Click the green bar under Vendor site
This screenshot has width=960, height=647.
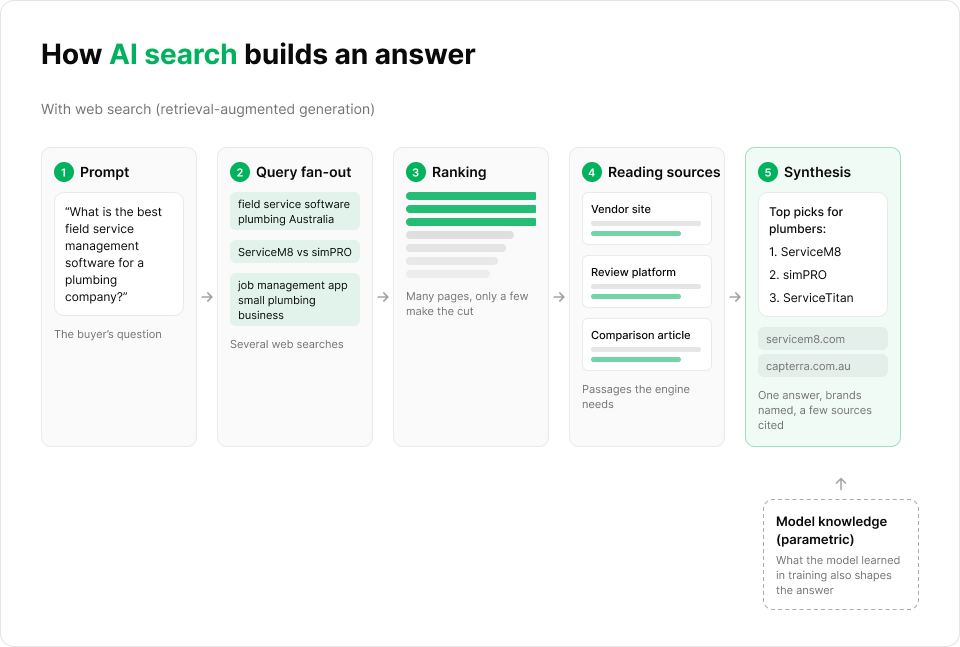tap(636, 233)
